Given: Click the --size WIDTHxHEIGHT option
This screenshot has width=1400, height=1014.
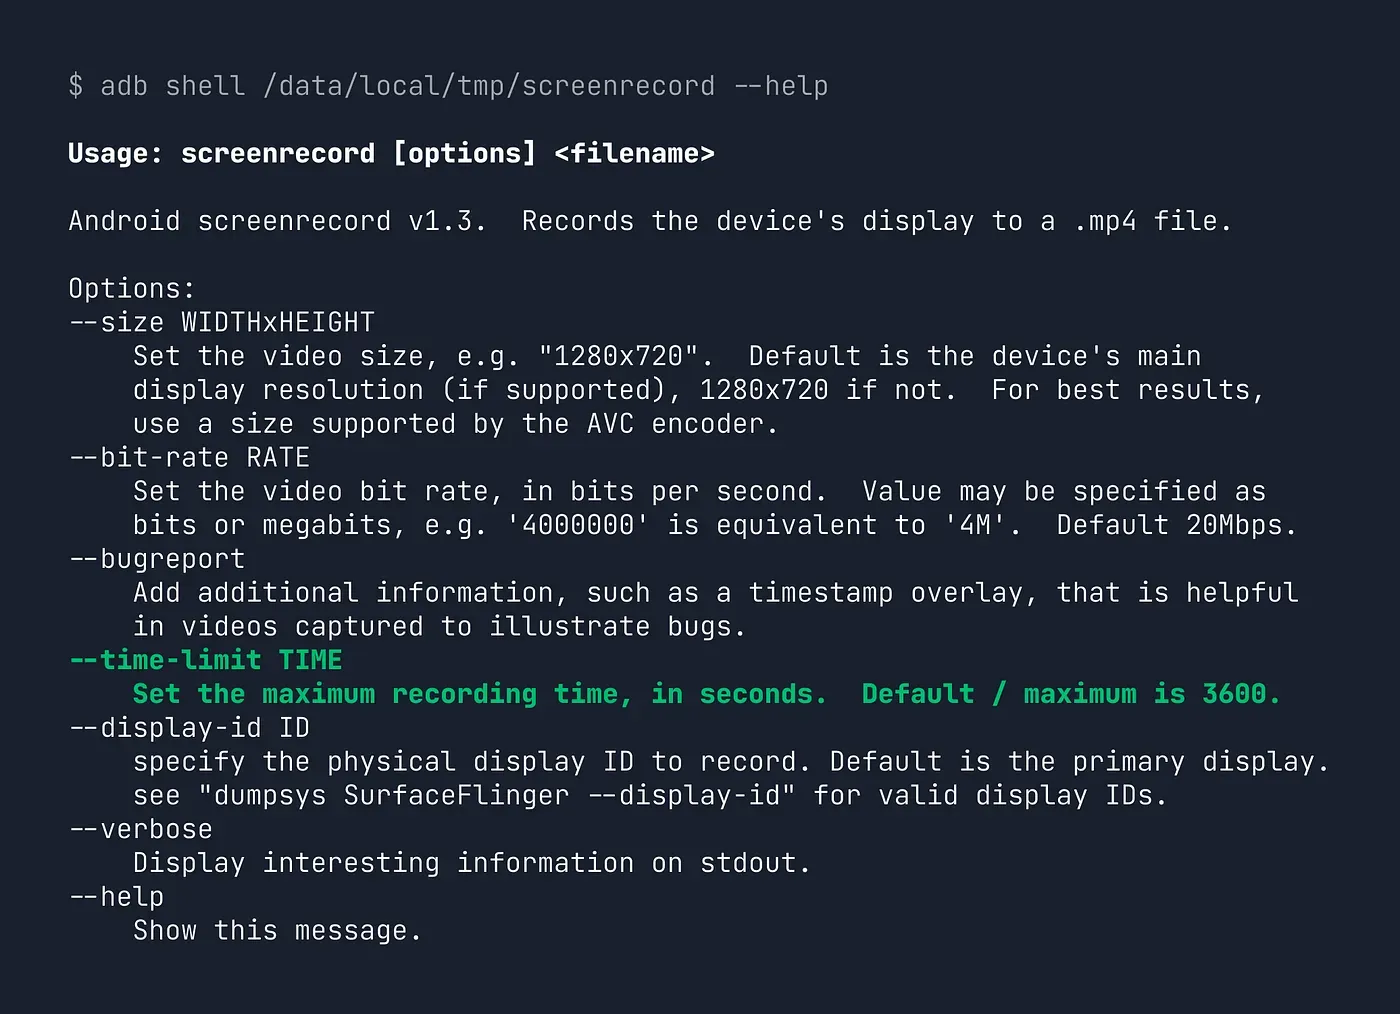Looking at the screenshot, I should [x=222, y=323].
